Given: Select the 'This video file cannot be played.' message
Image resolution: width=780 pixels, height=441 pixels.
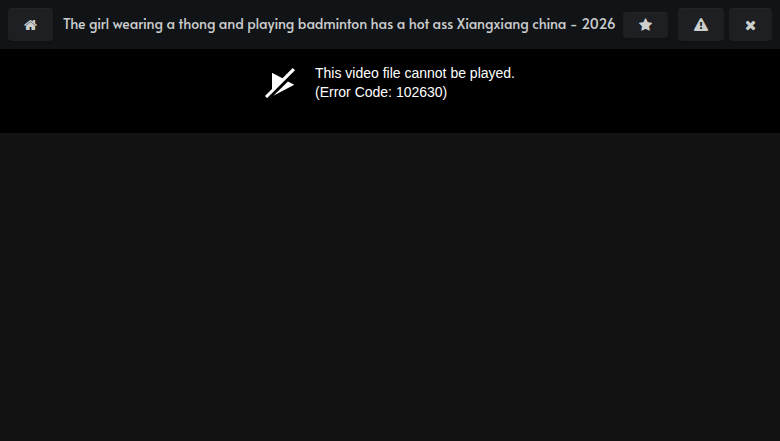Looking at the screenshot, I should click(x=415, y=73).
